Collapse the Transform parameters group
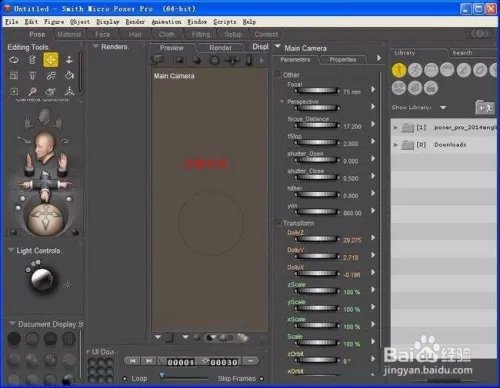Viewport: 500px width, 388px height. 278,223
